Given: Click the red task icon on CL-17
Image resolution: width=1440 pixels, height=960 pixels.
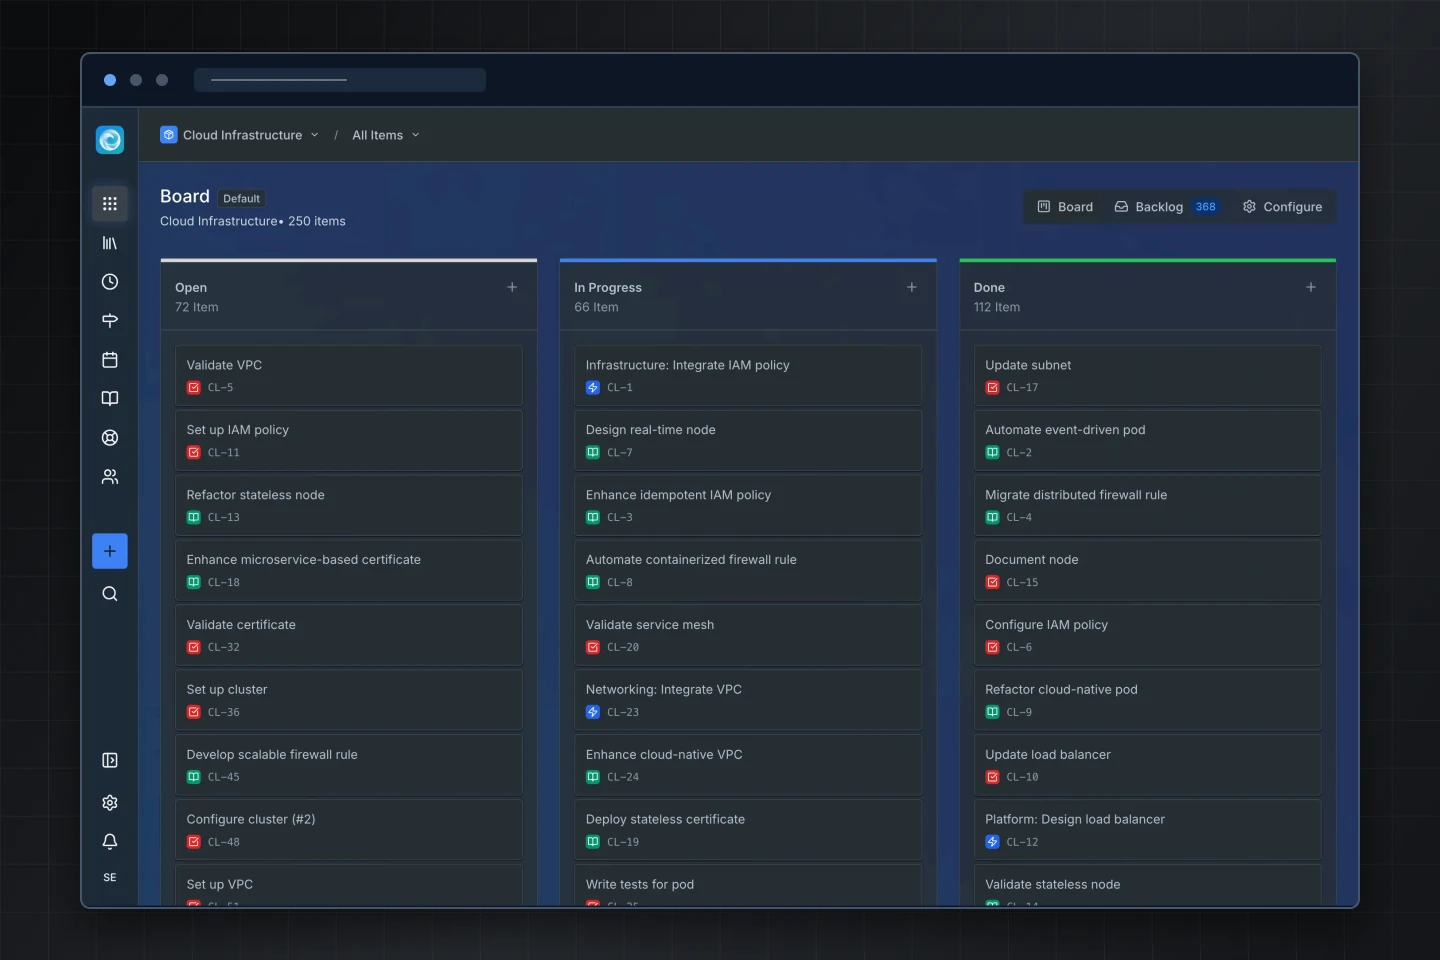Looking at the screenshot, I should coord(992,388).
